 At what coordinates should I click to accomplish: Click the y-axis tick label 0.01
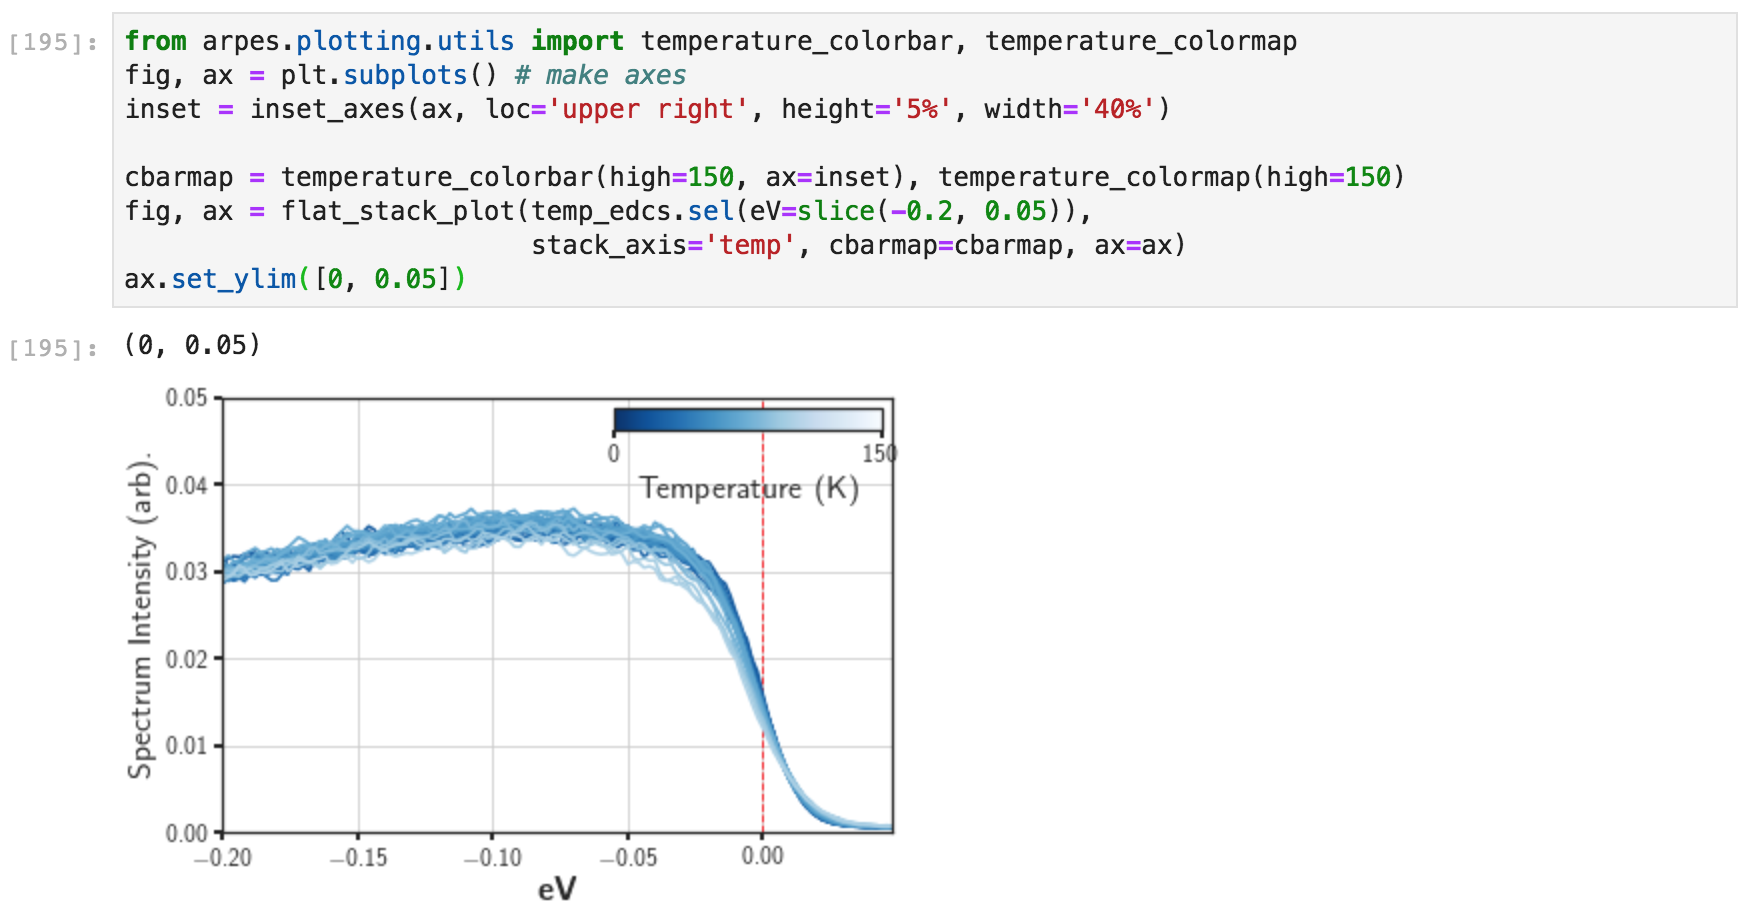[x=186, y=746]
